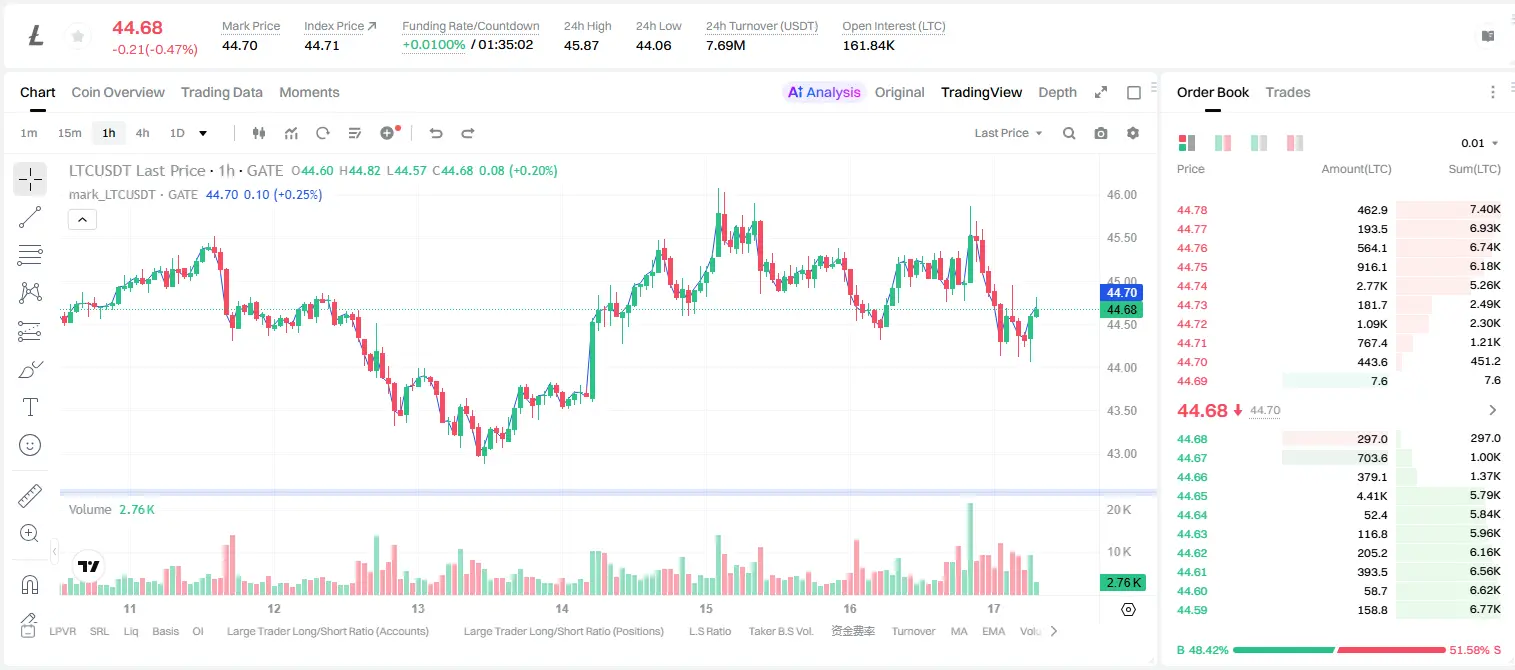The image size is (1515, 670).
Task: Switch to the Trades tab
Action: [1287, 92]
